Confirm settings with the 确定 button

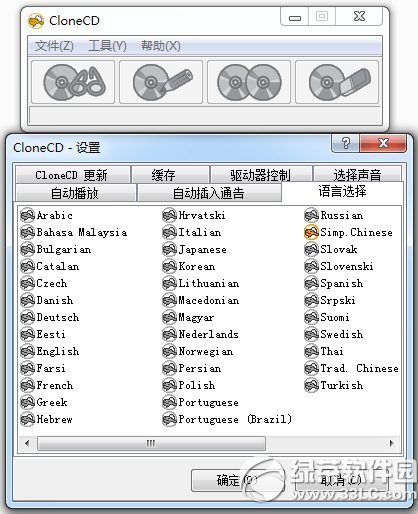(x=238, y=480)
